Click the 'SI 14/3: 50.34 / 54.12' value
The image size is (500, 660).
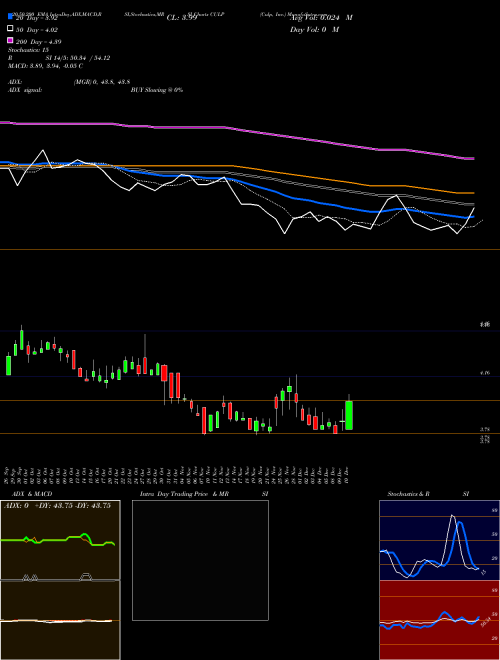pyautogui.click(x=78, y=58)
